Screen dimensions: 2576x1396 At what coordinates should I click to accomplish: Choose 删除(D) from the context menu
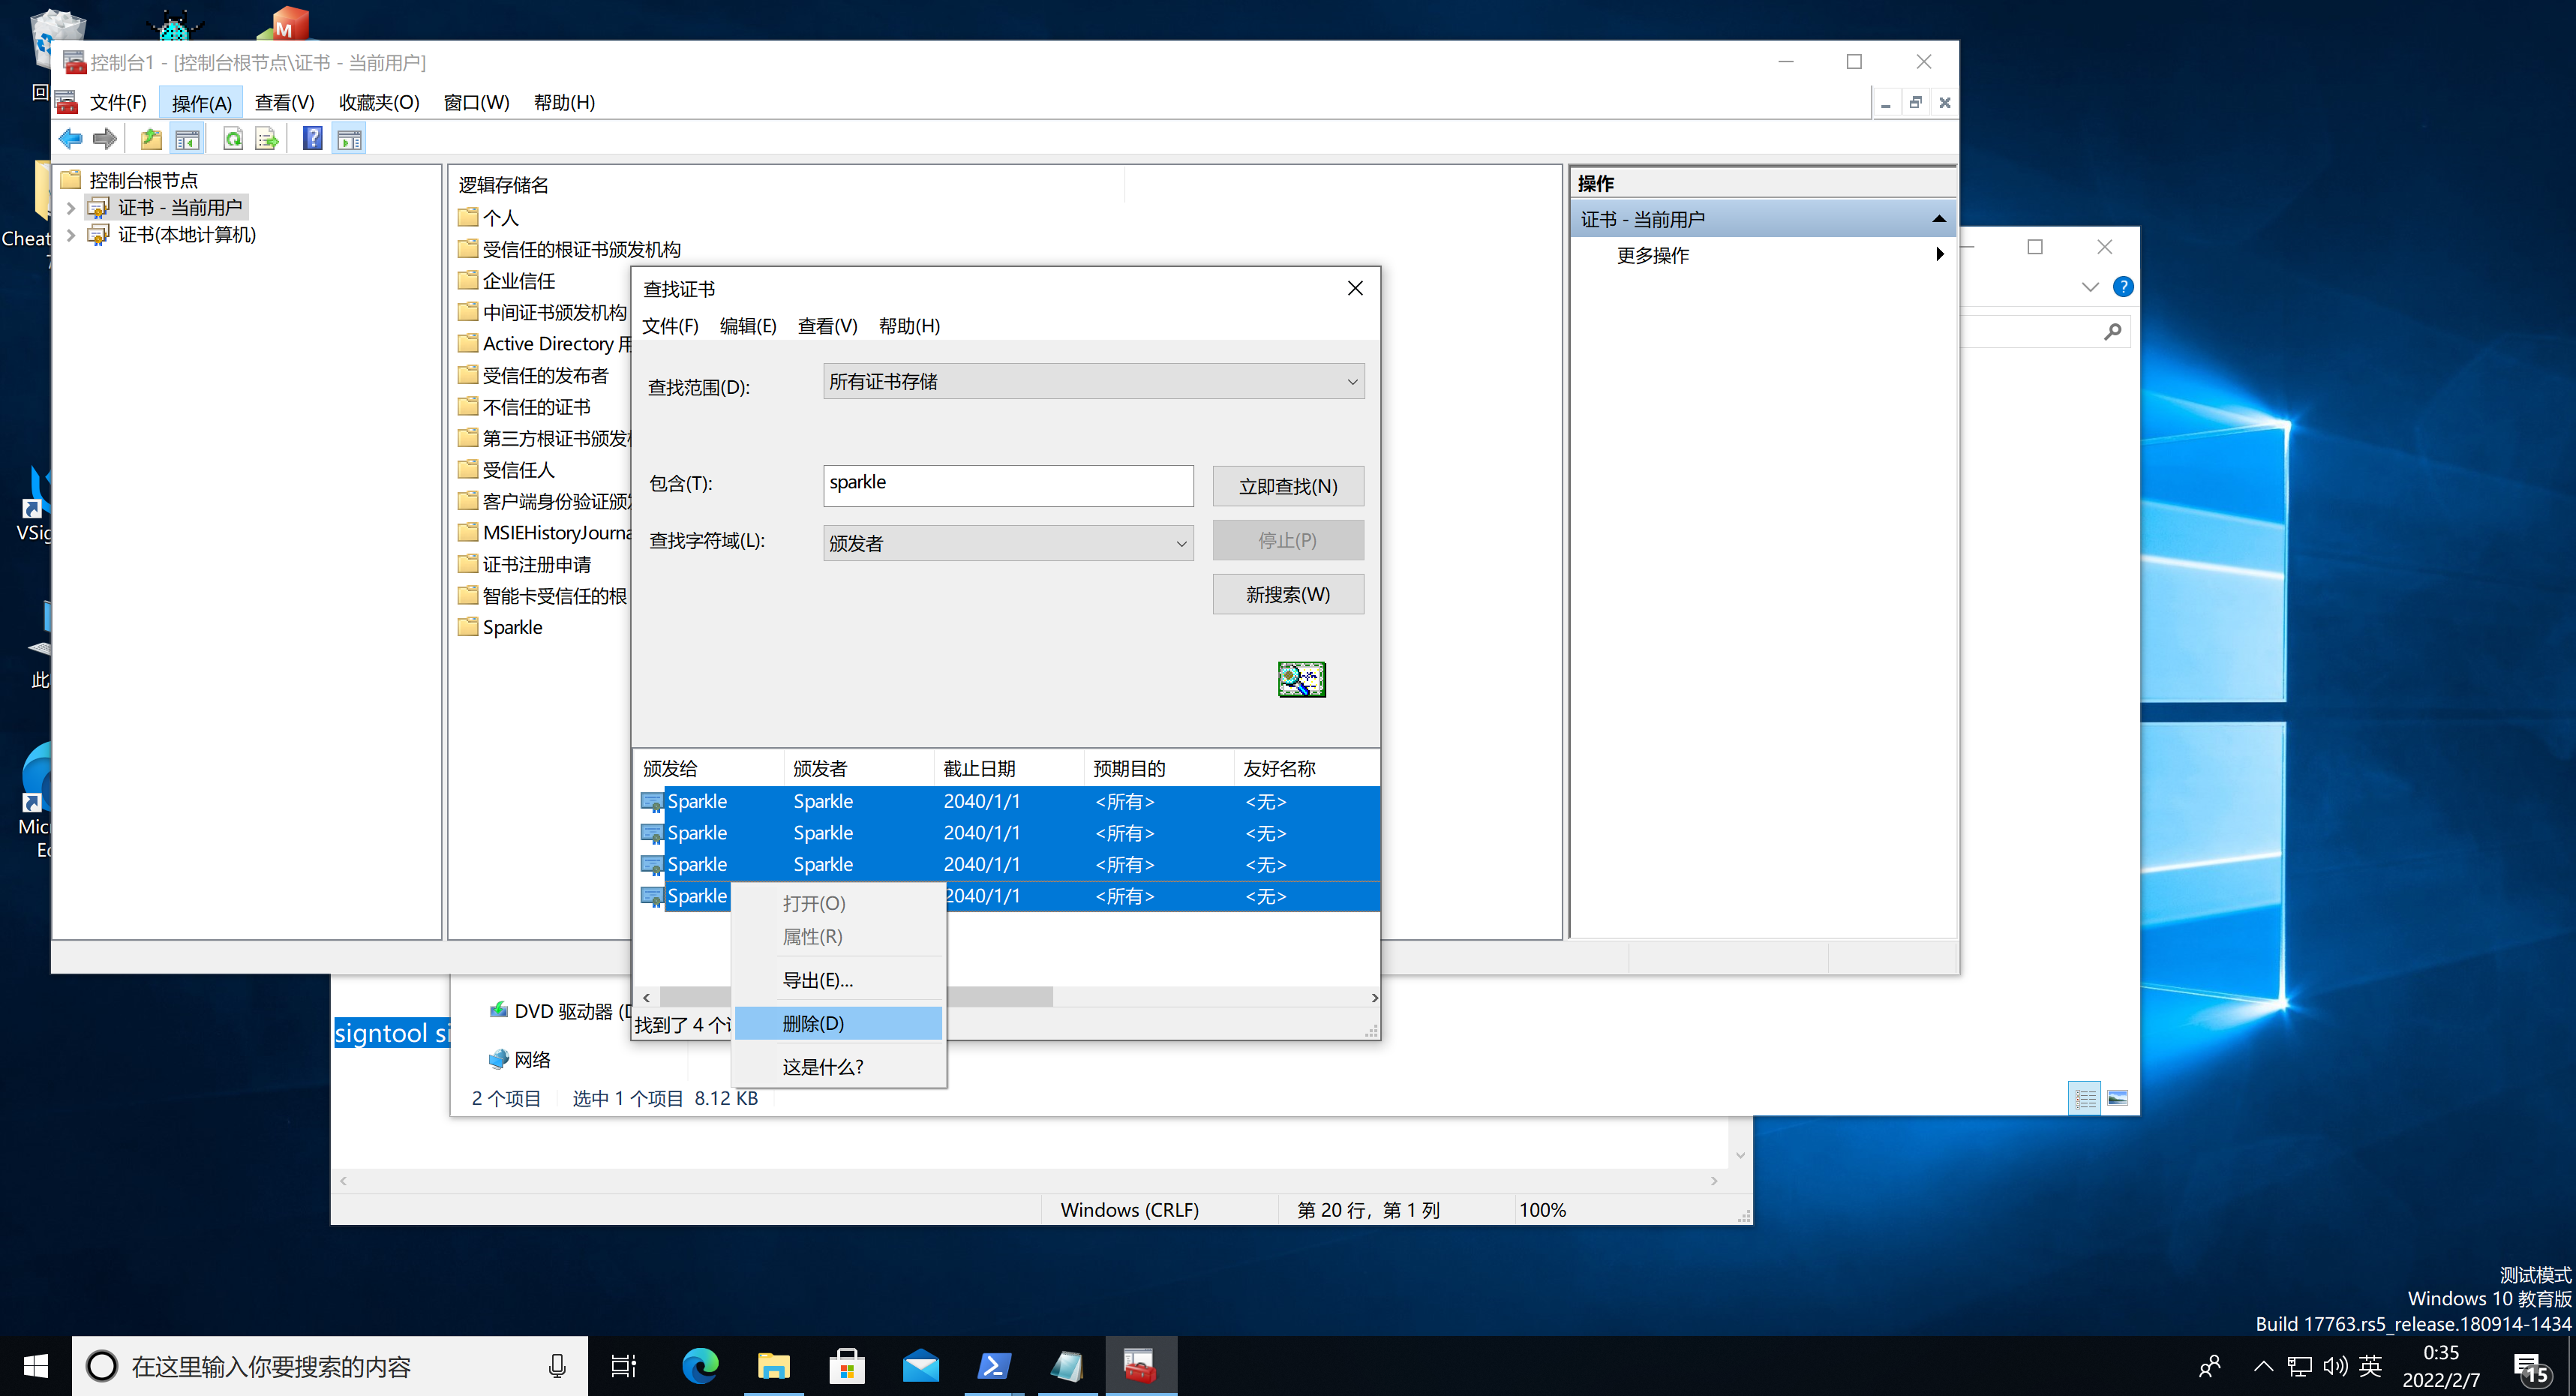tap(813, 1023)
